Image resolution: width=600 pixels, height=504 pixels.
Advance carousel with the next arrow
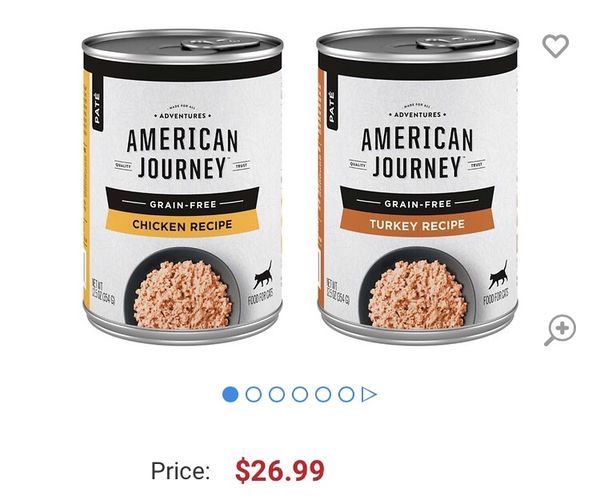(369, 394)
